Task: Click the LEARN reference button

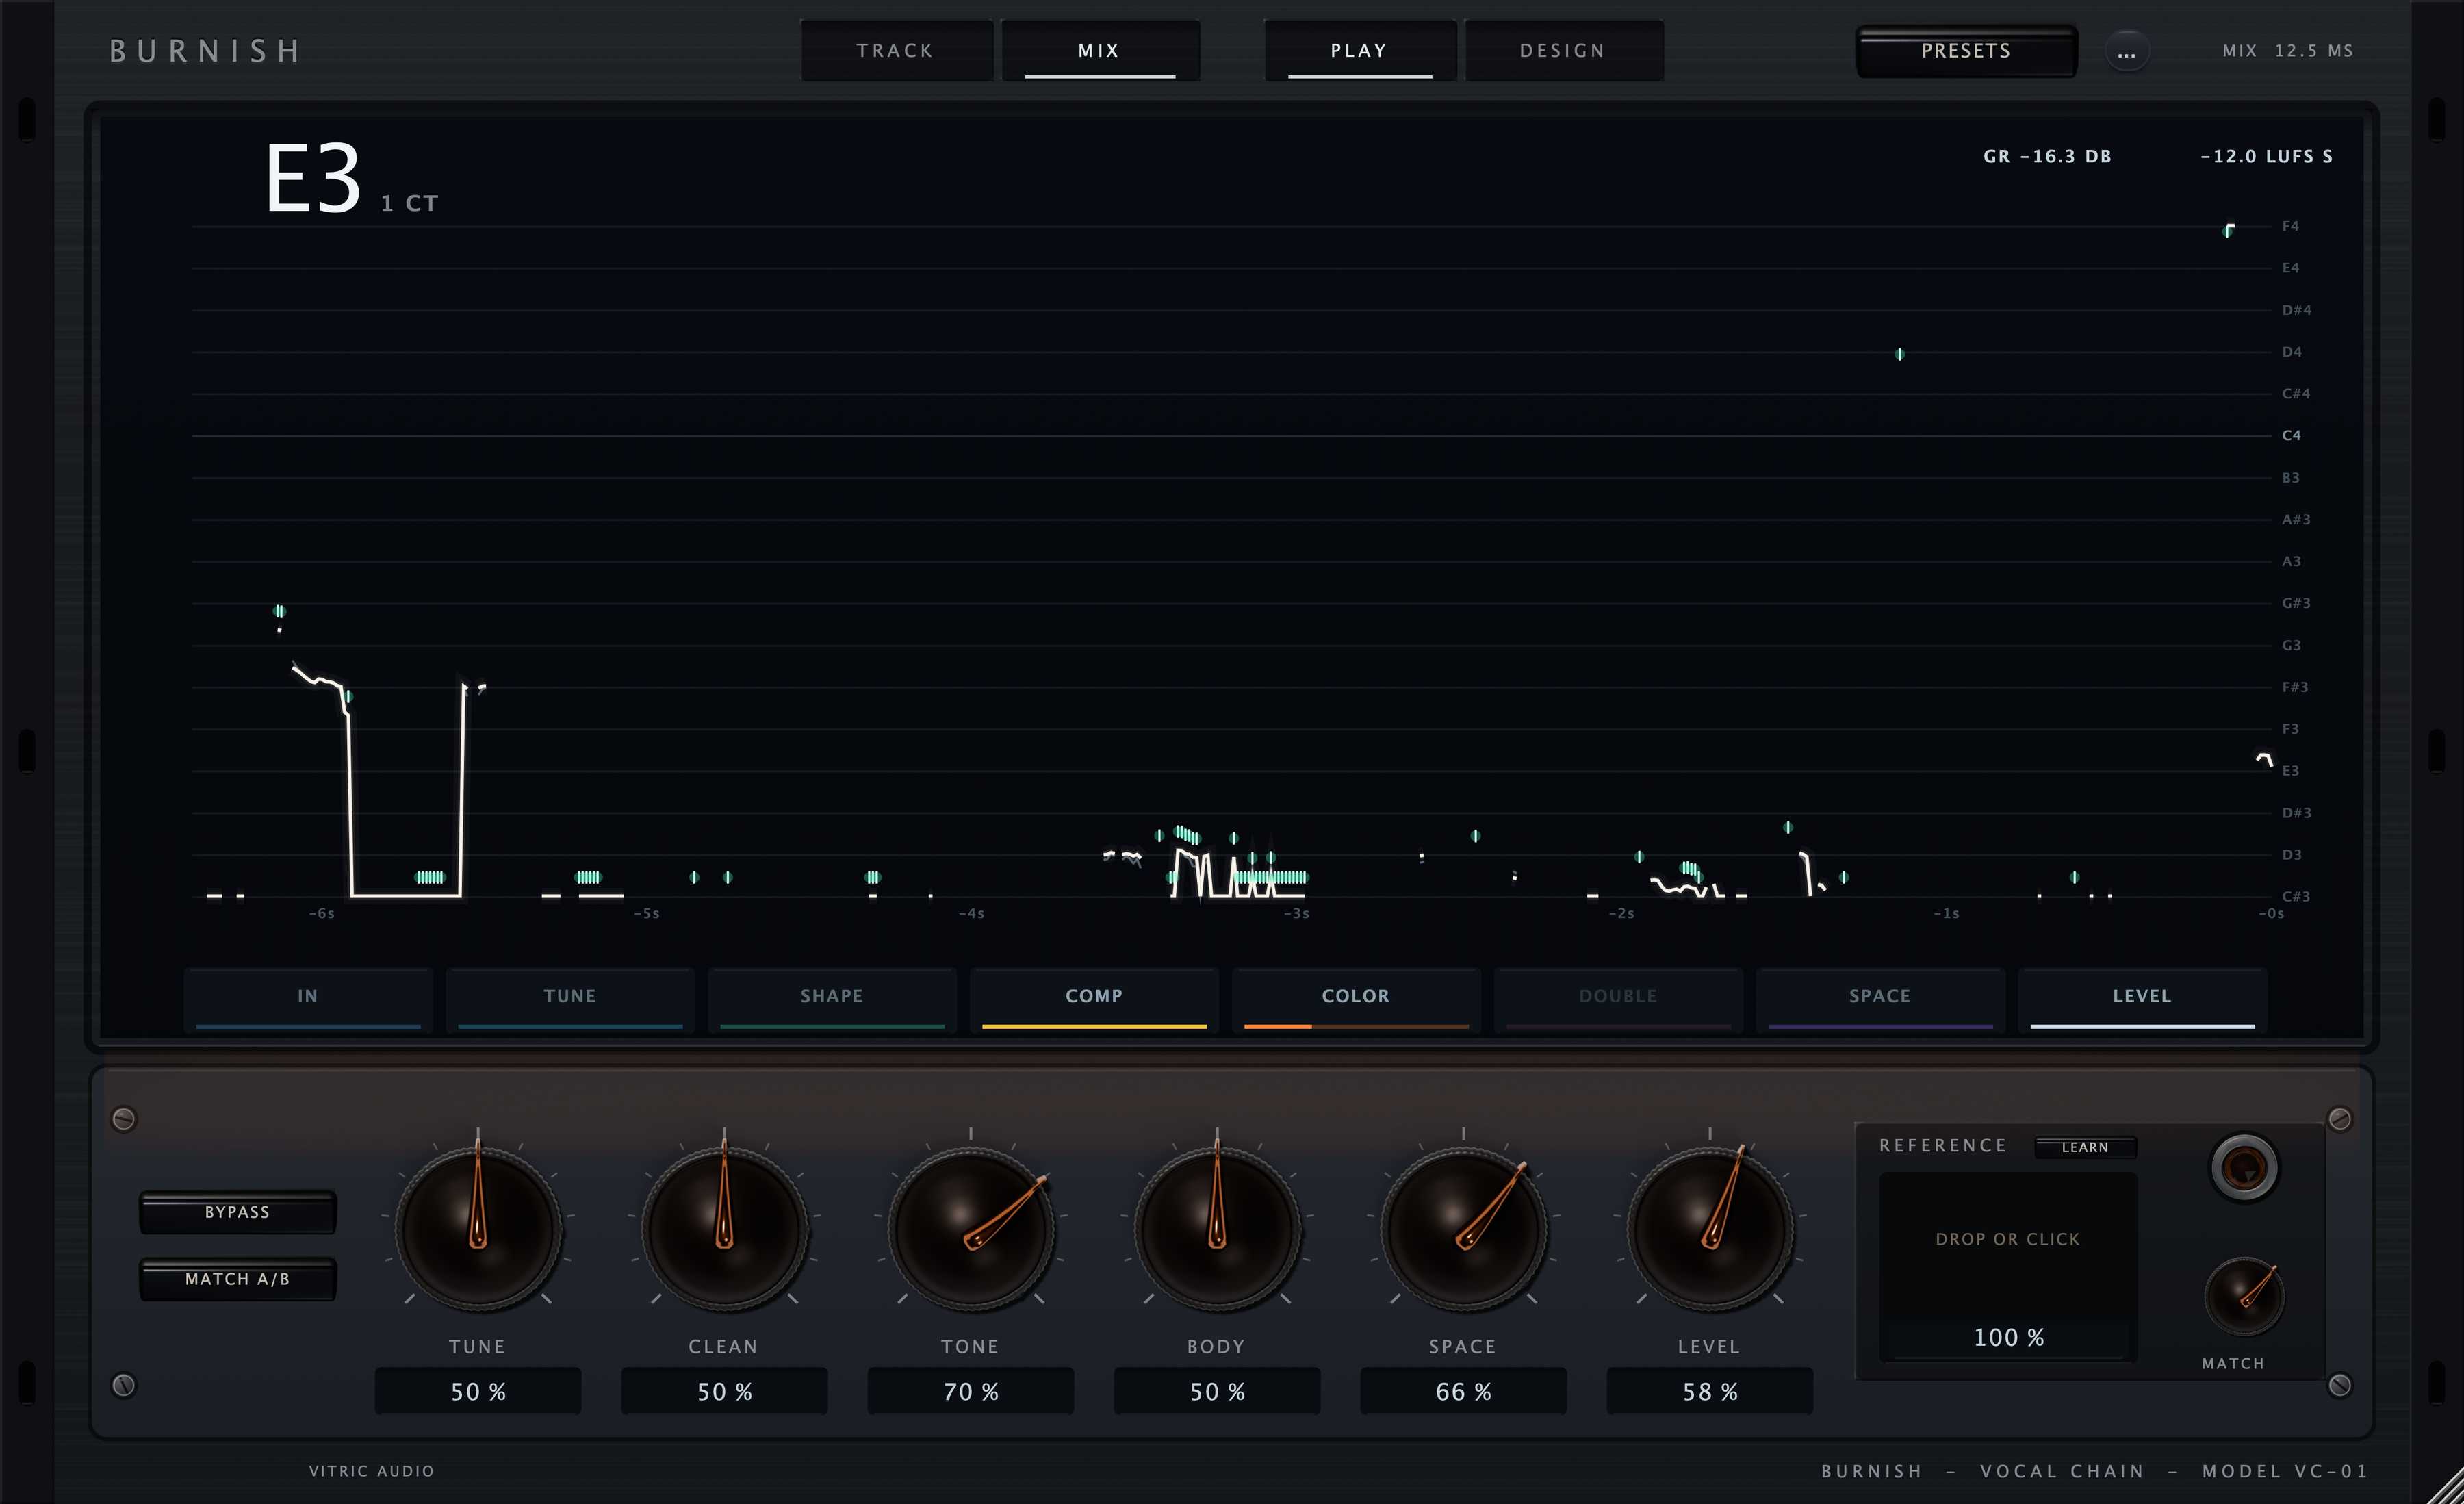Action: coord(2085,1147)
